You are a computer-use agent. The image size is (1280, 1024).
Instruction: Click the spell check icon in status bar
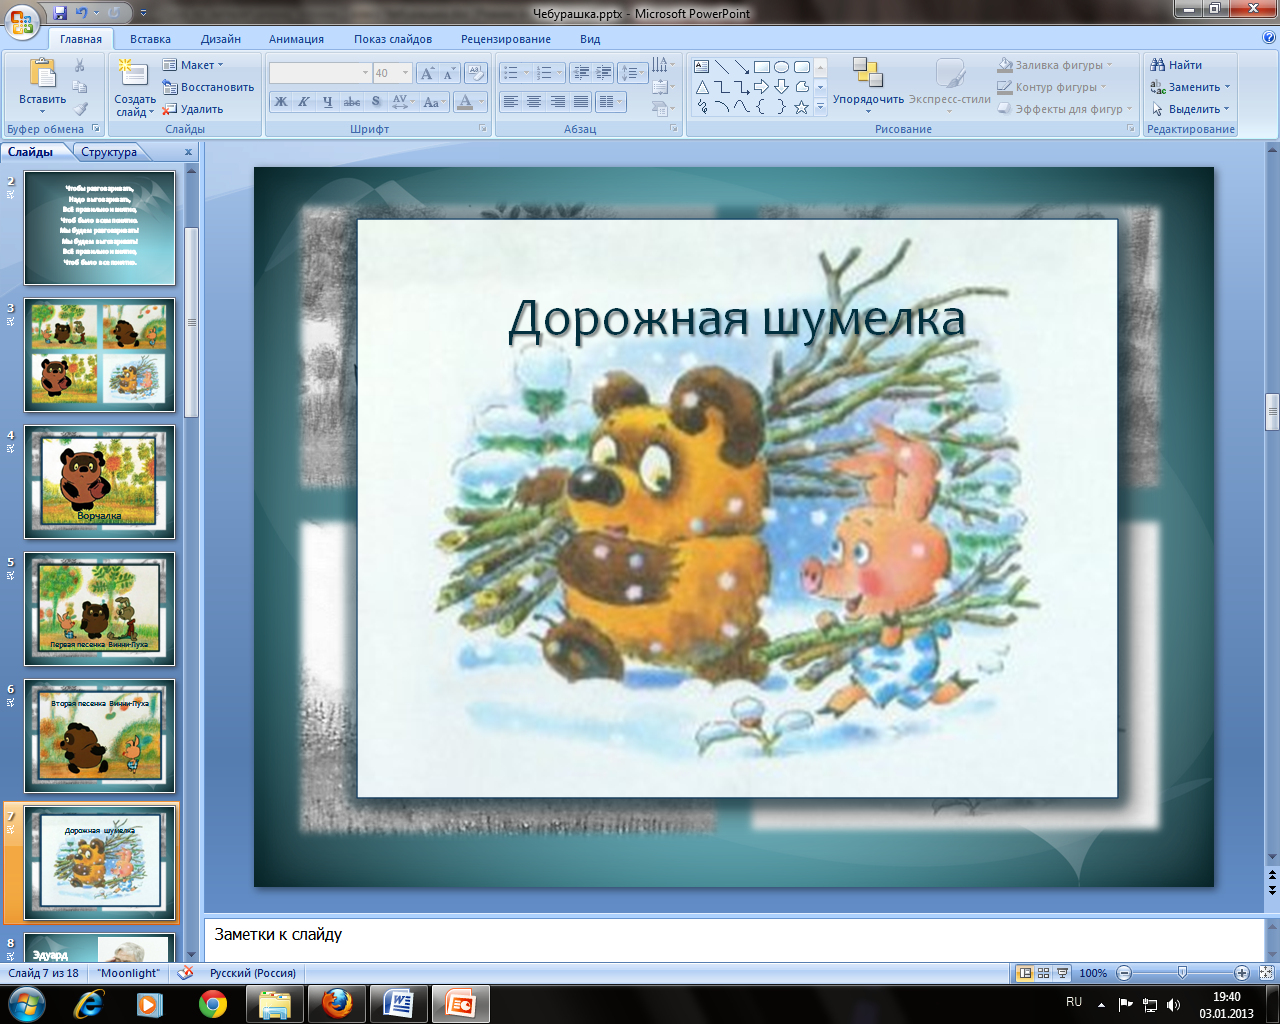(185, 973)
